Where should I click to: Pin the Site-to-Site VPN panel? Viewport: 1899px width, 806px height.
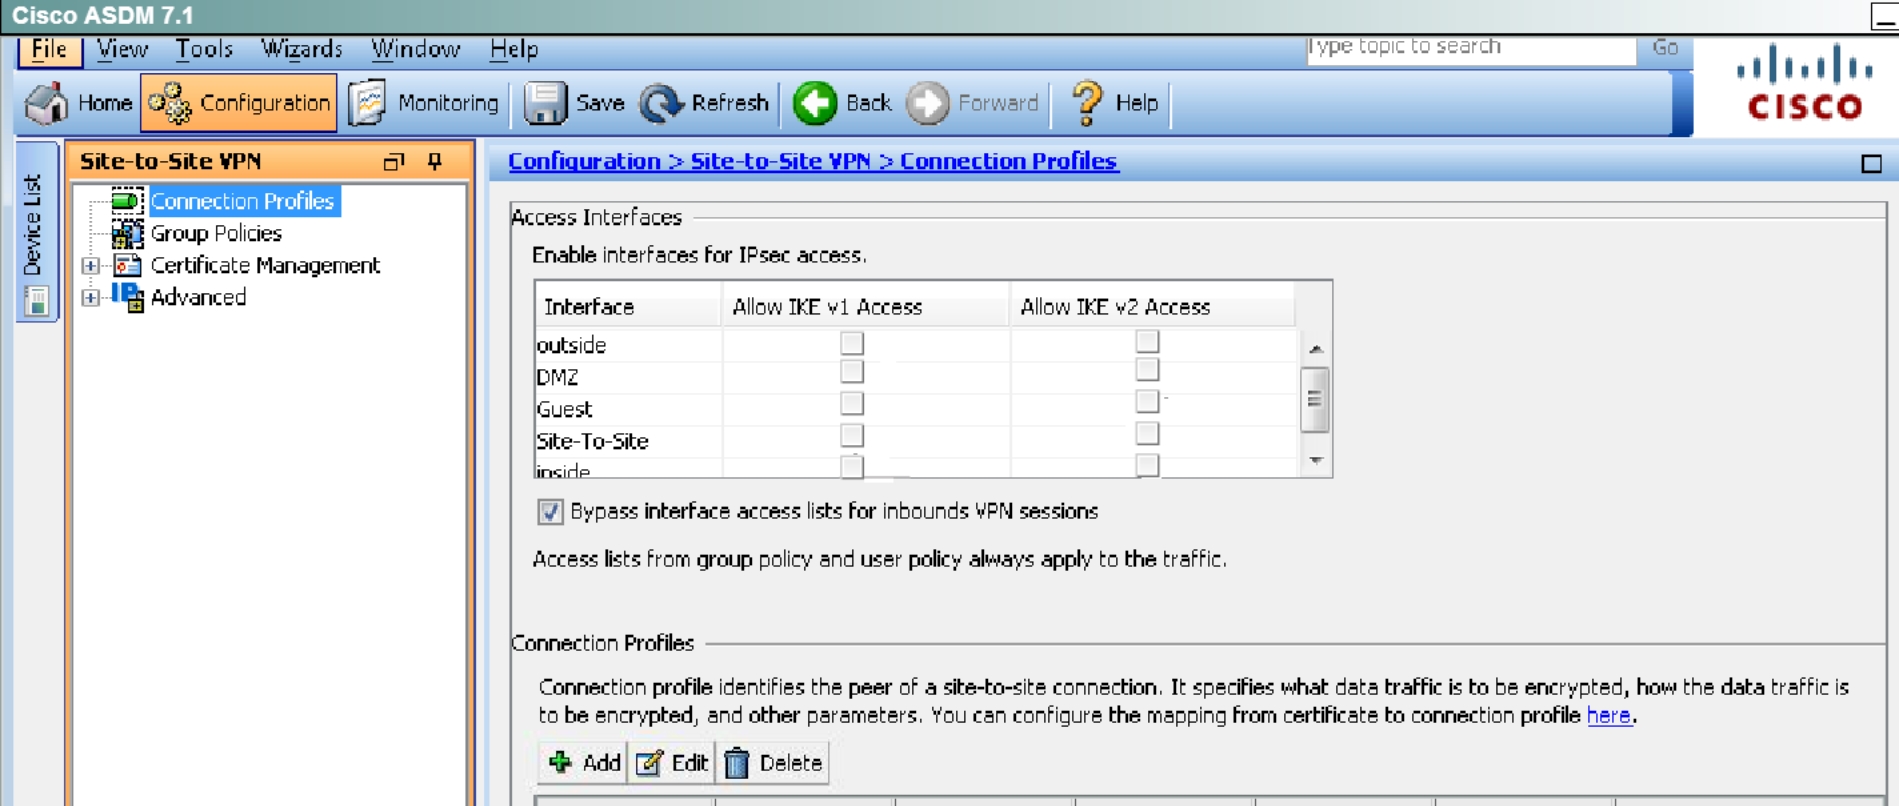coord(435,161)
